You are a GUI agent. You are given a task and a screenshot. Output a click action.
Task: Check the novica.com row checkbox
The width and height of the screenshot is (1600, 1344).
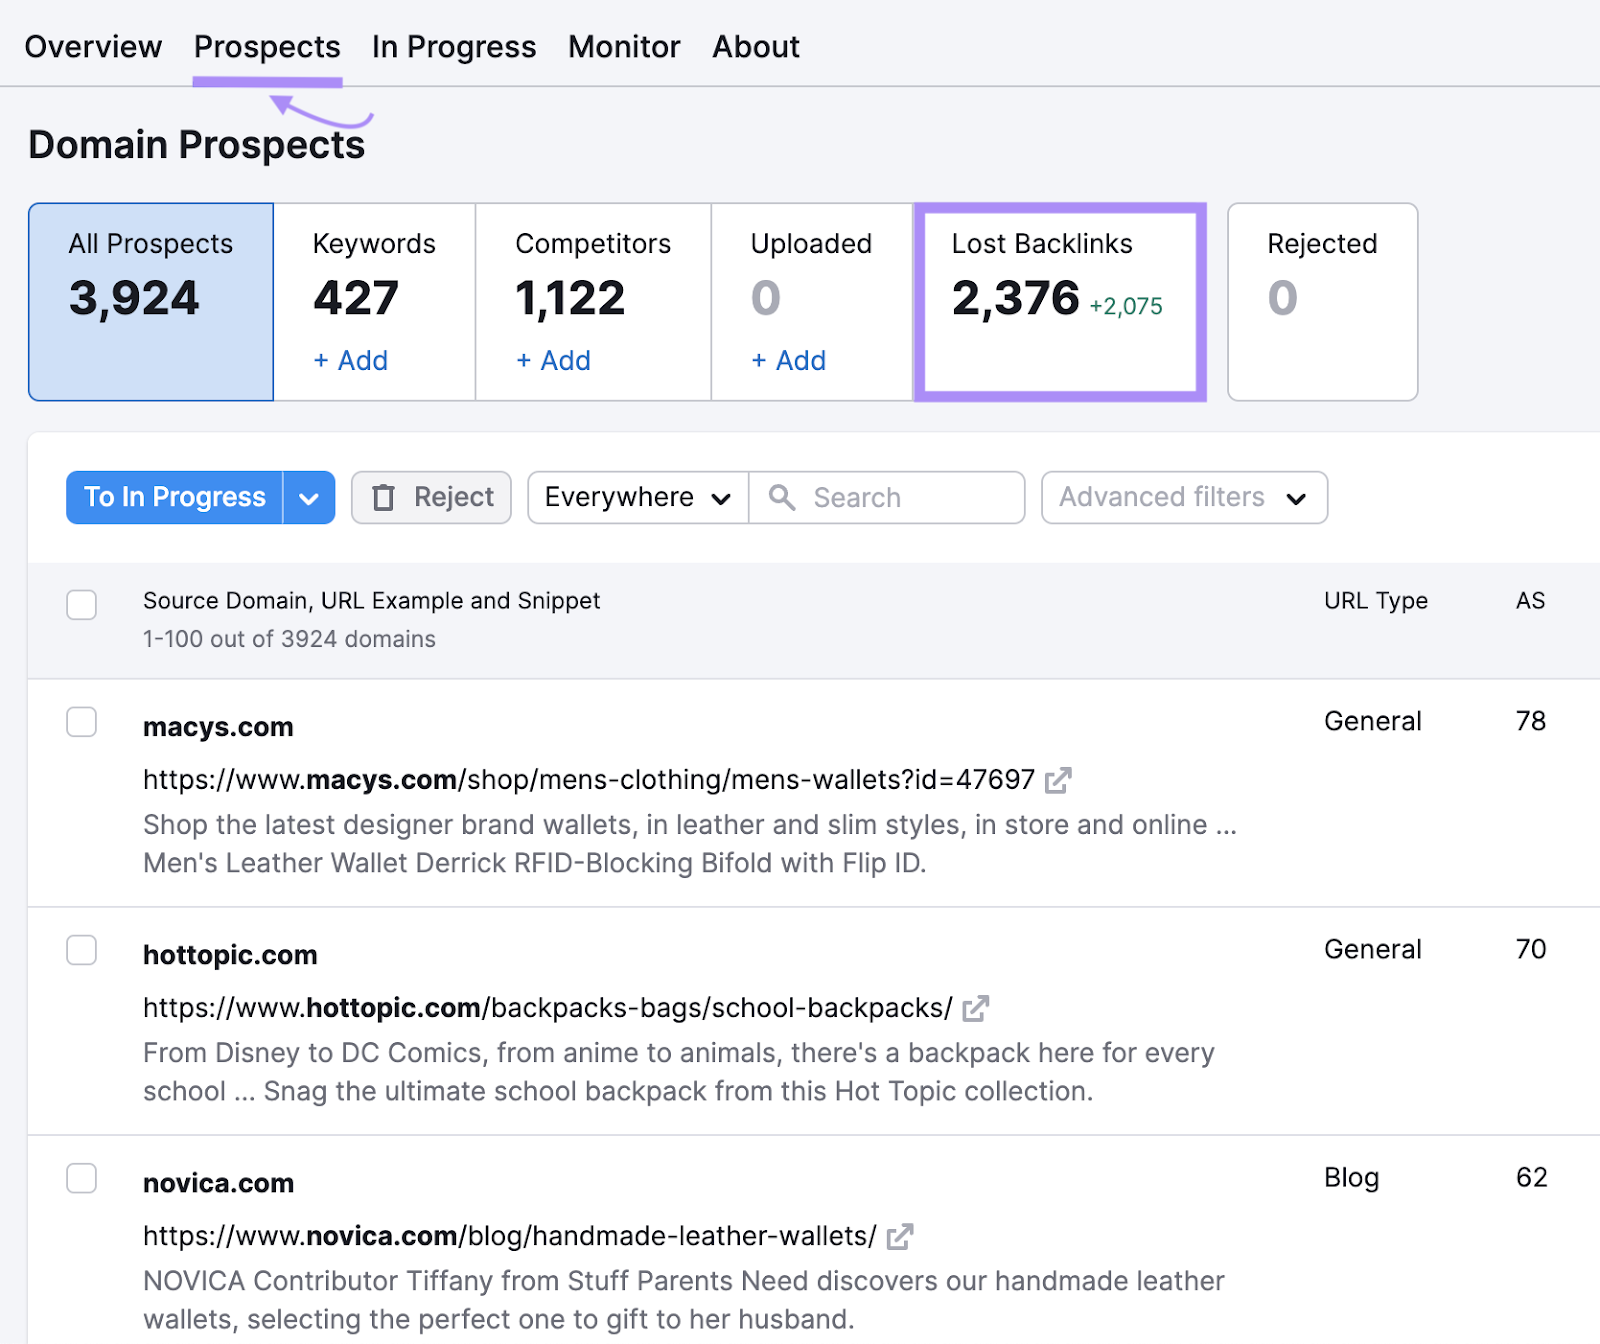tap(81, 1179)
